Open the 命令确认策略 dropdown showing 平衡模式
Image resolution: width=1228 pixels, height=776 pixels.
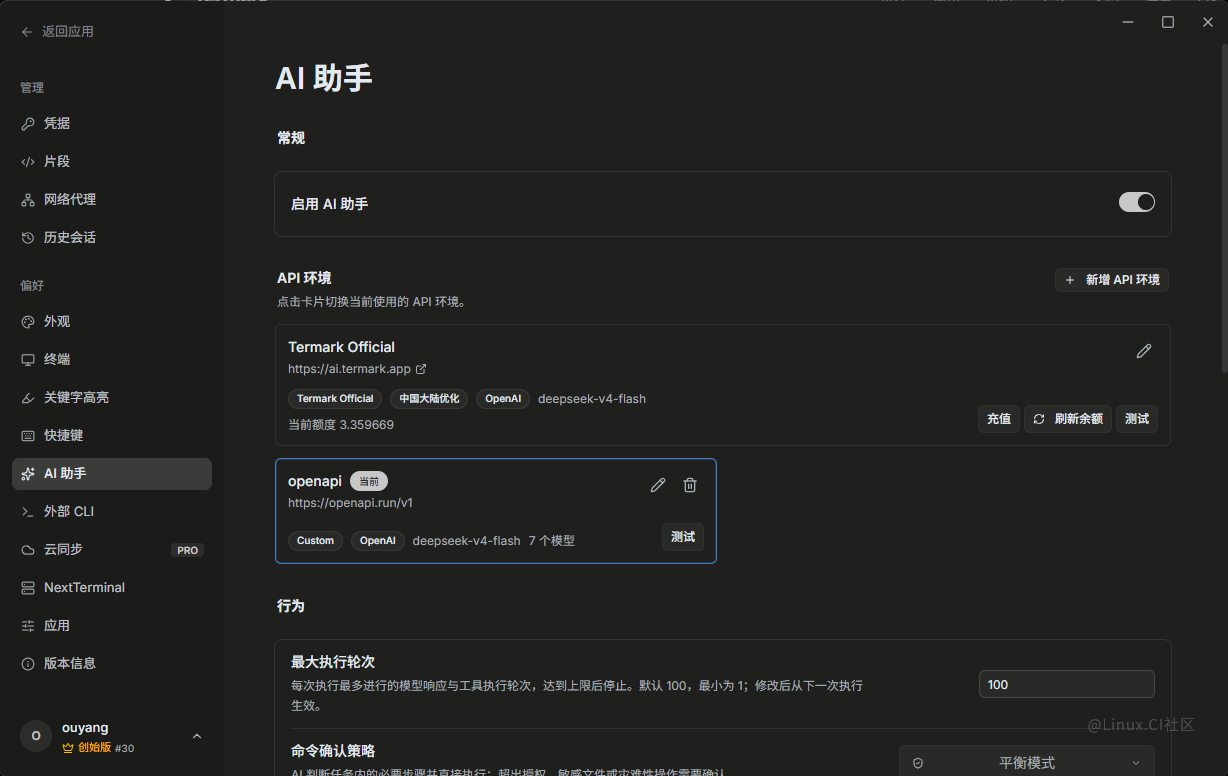pos(1027,762)
